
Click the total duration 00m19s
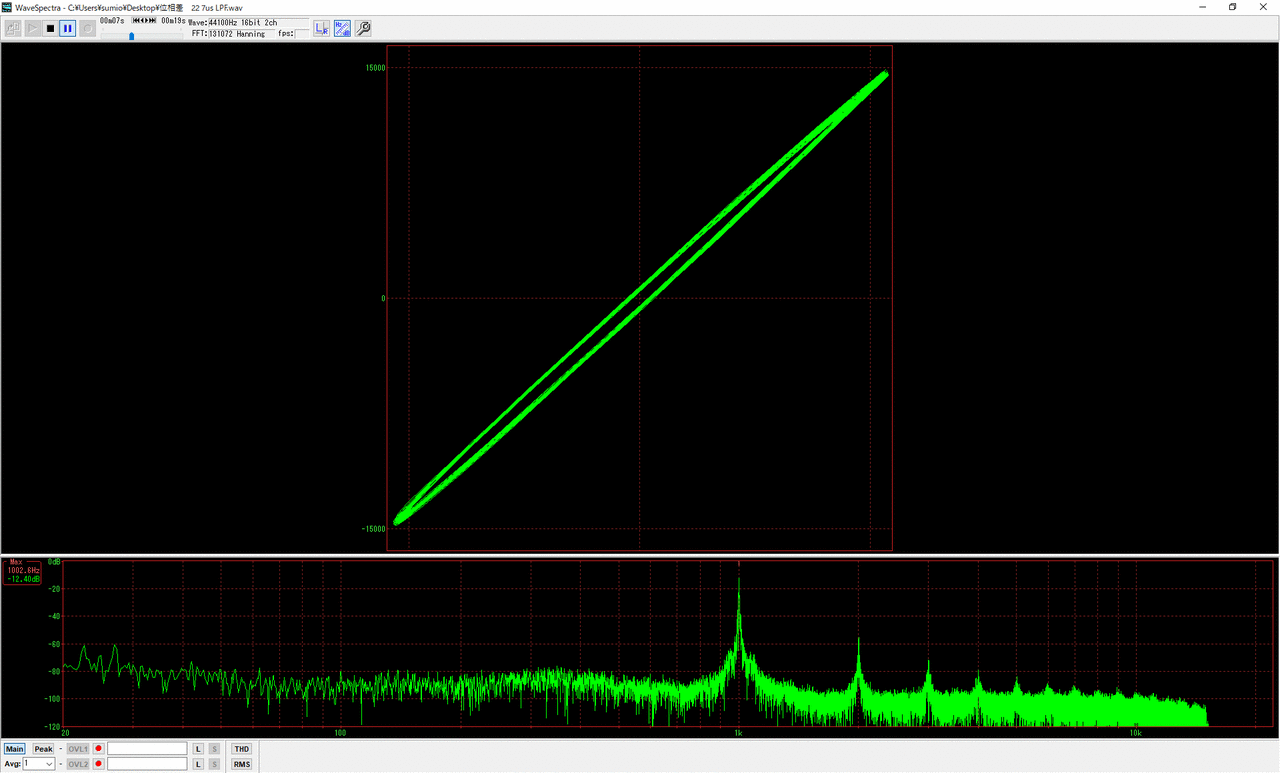point(173,21)
